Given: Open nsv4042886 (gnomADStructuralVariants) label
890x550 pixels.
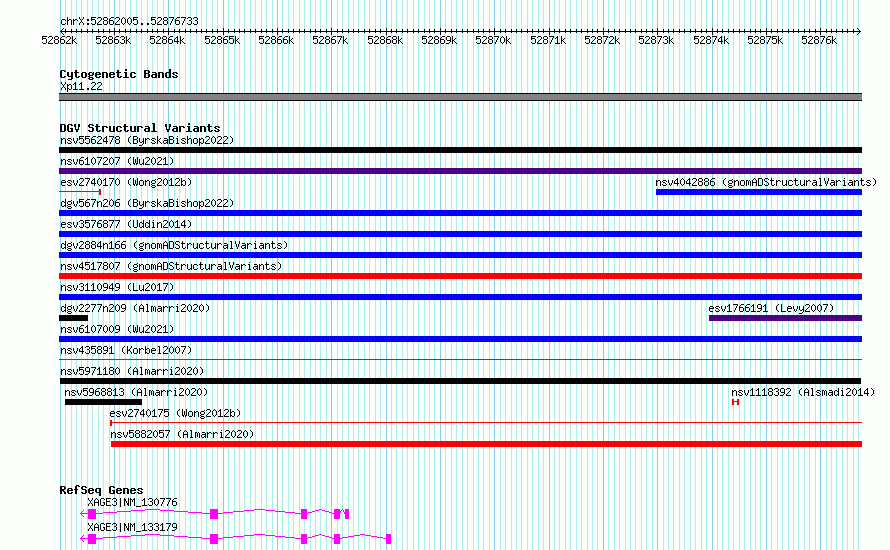Looking at the screenshot, I should coord(766,182).
